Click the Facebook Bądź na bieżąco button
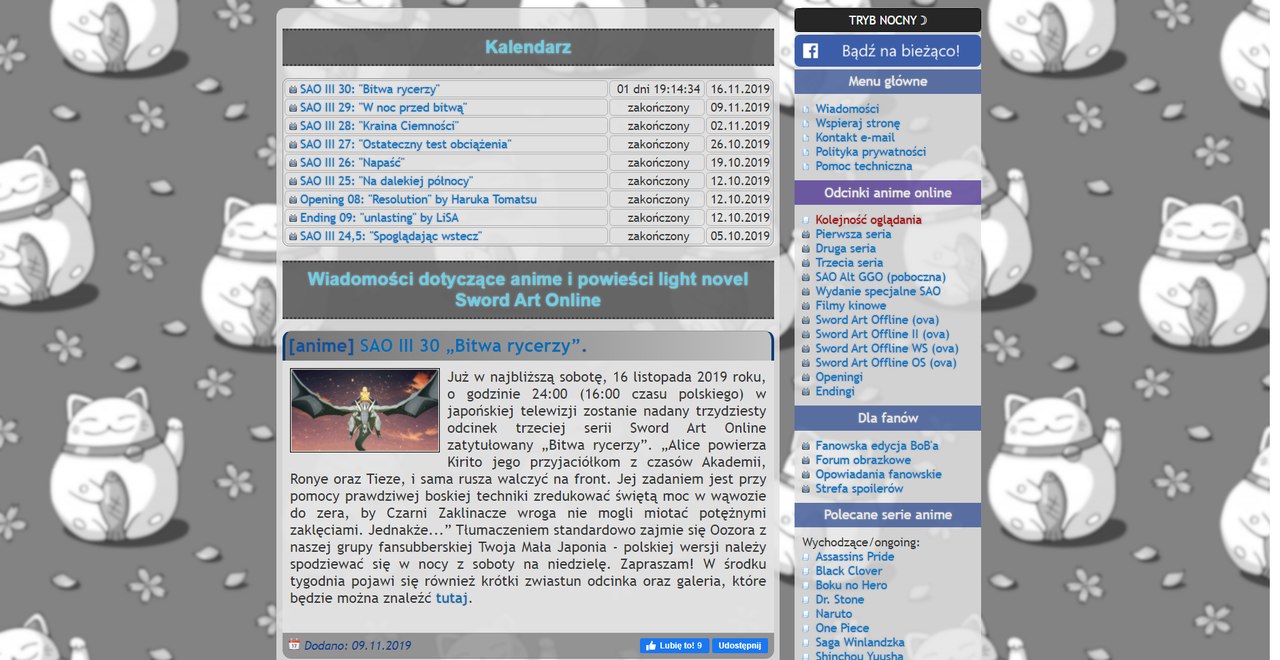 [887, 51]
